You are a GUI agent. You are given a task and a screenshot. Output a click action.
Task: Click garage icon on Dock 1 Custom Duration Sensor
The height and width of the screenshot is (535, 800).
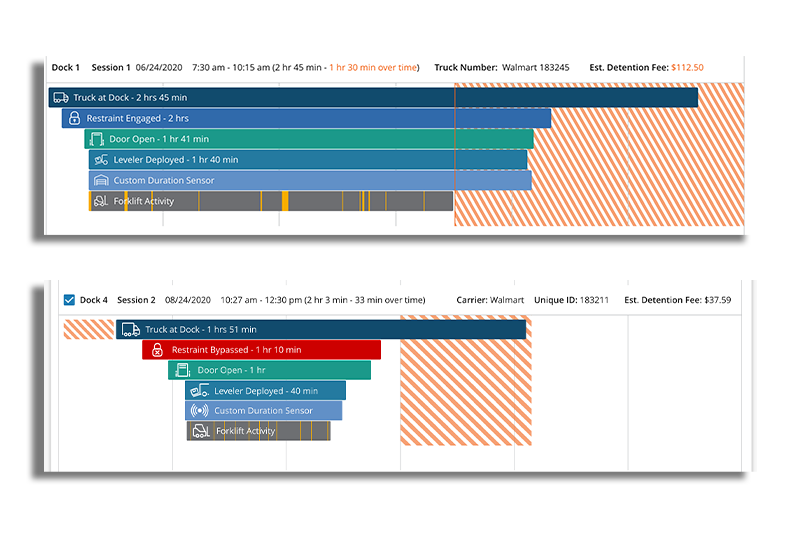[100, 181]
